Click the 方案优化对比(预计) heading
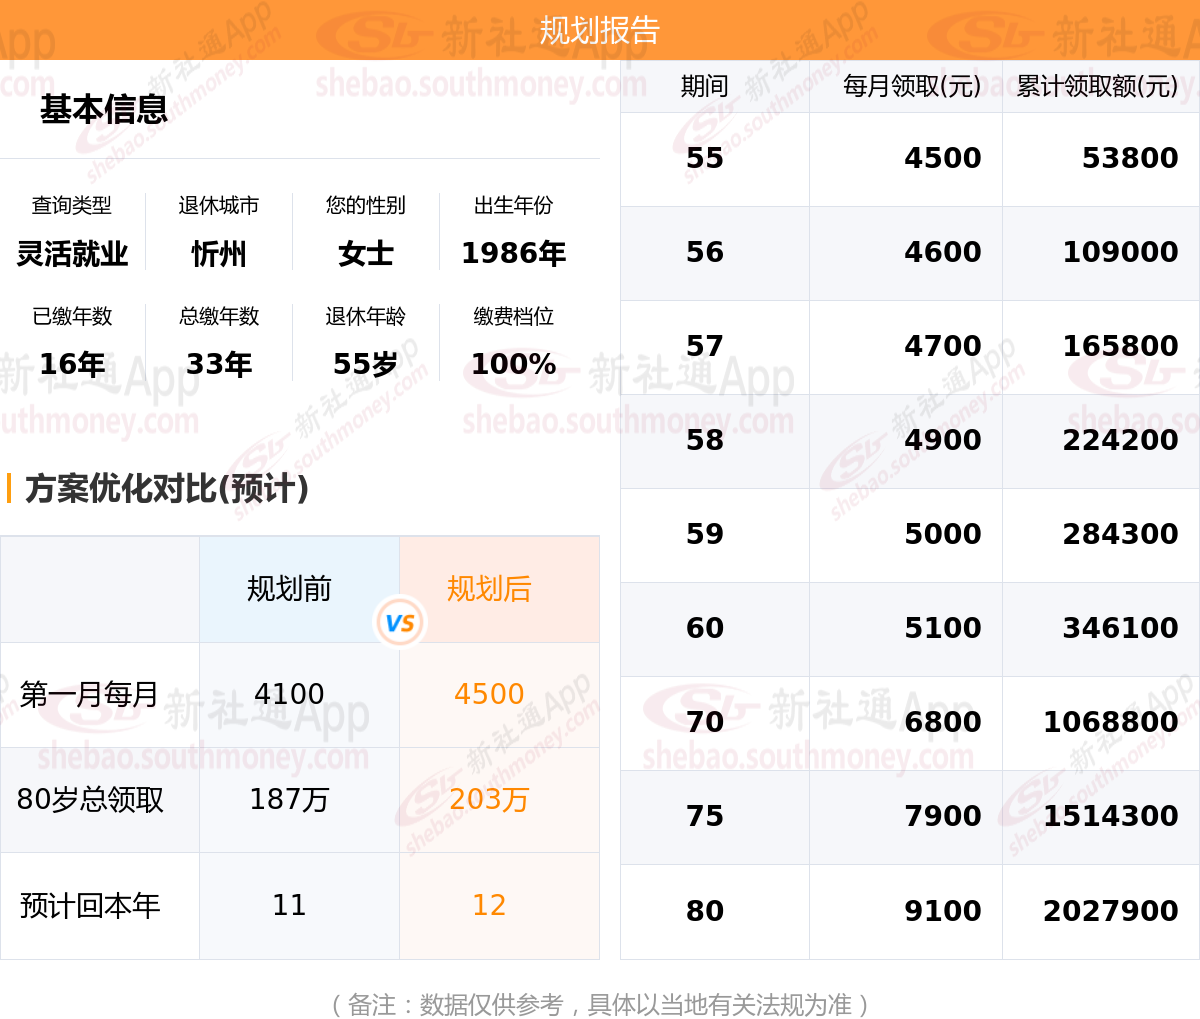 pyautogui.click(x=167, y=488)
